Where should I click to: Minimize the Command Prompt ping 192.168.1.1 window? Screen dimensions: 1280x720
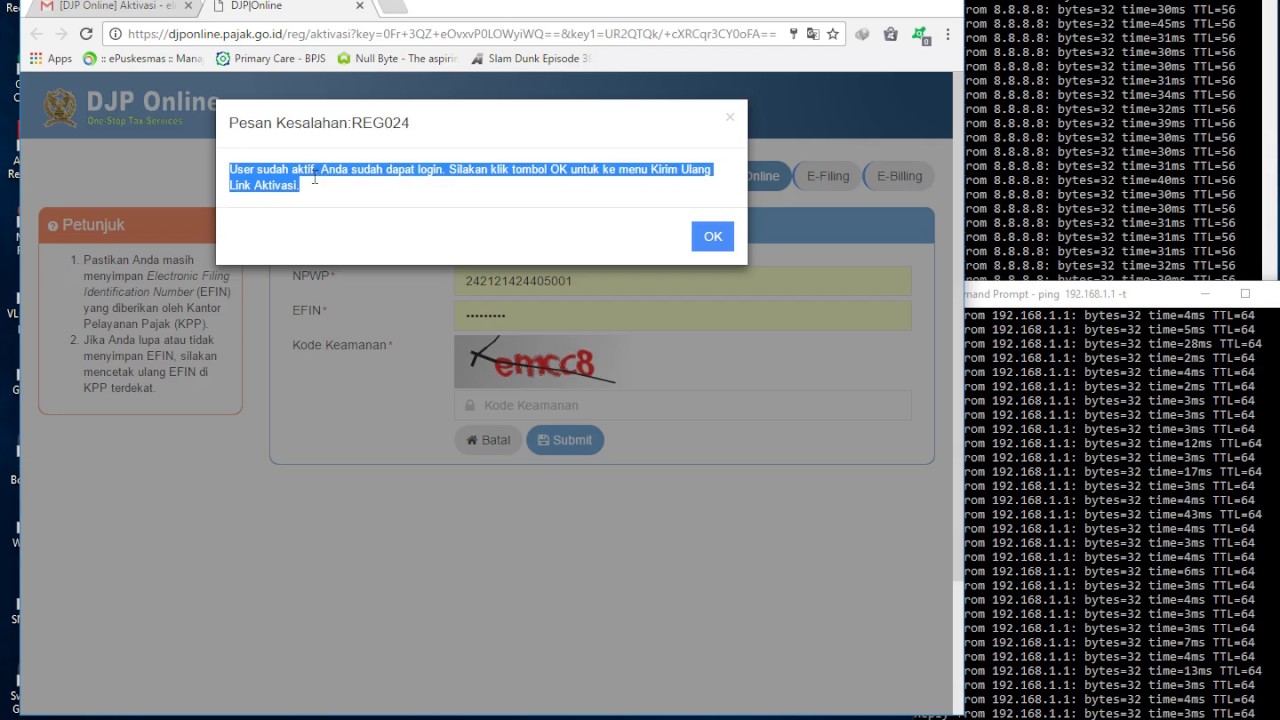tap(1204, 294)
